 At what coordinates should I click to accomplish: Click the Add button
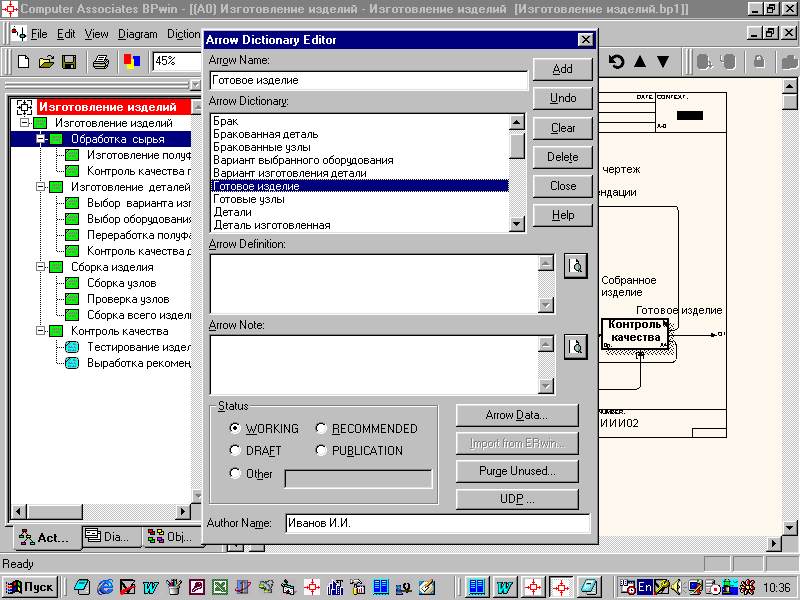tap(562, 69)
